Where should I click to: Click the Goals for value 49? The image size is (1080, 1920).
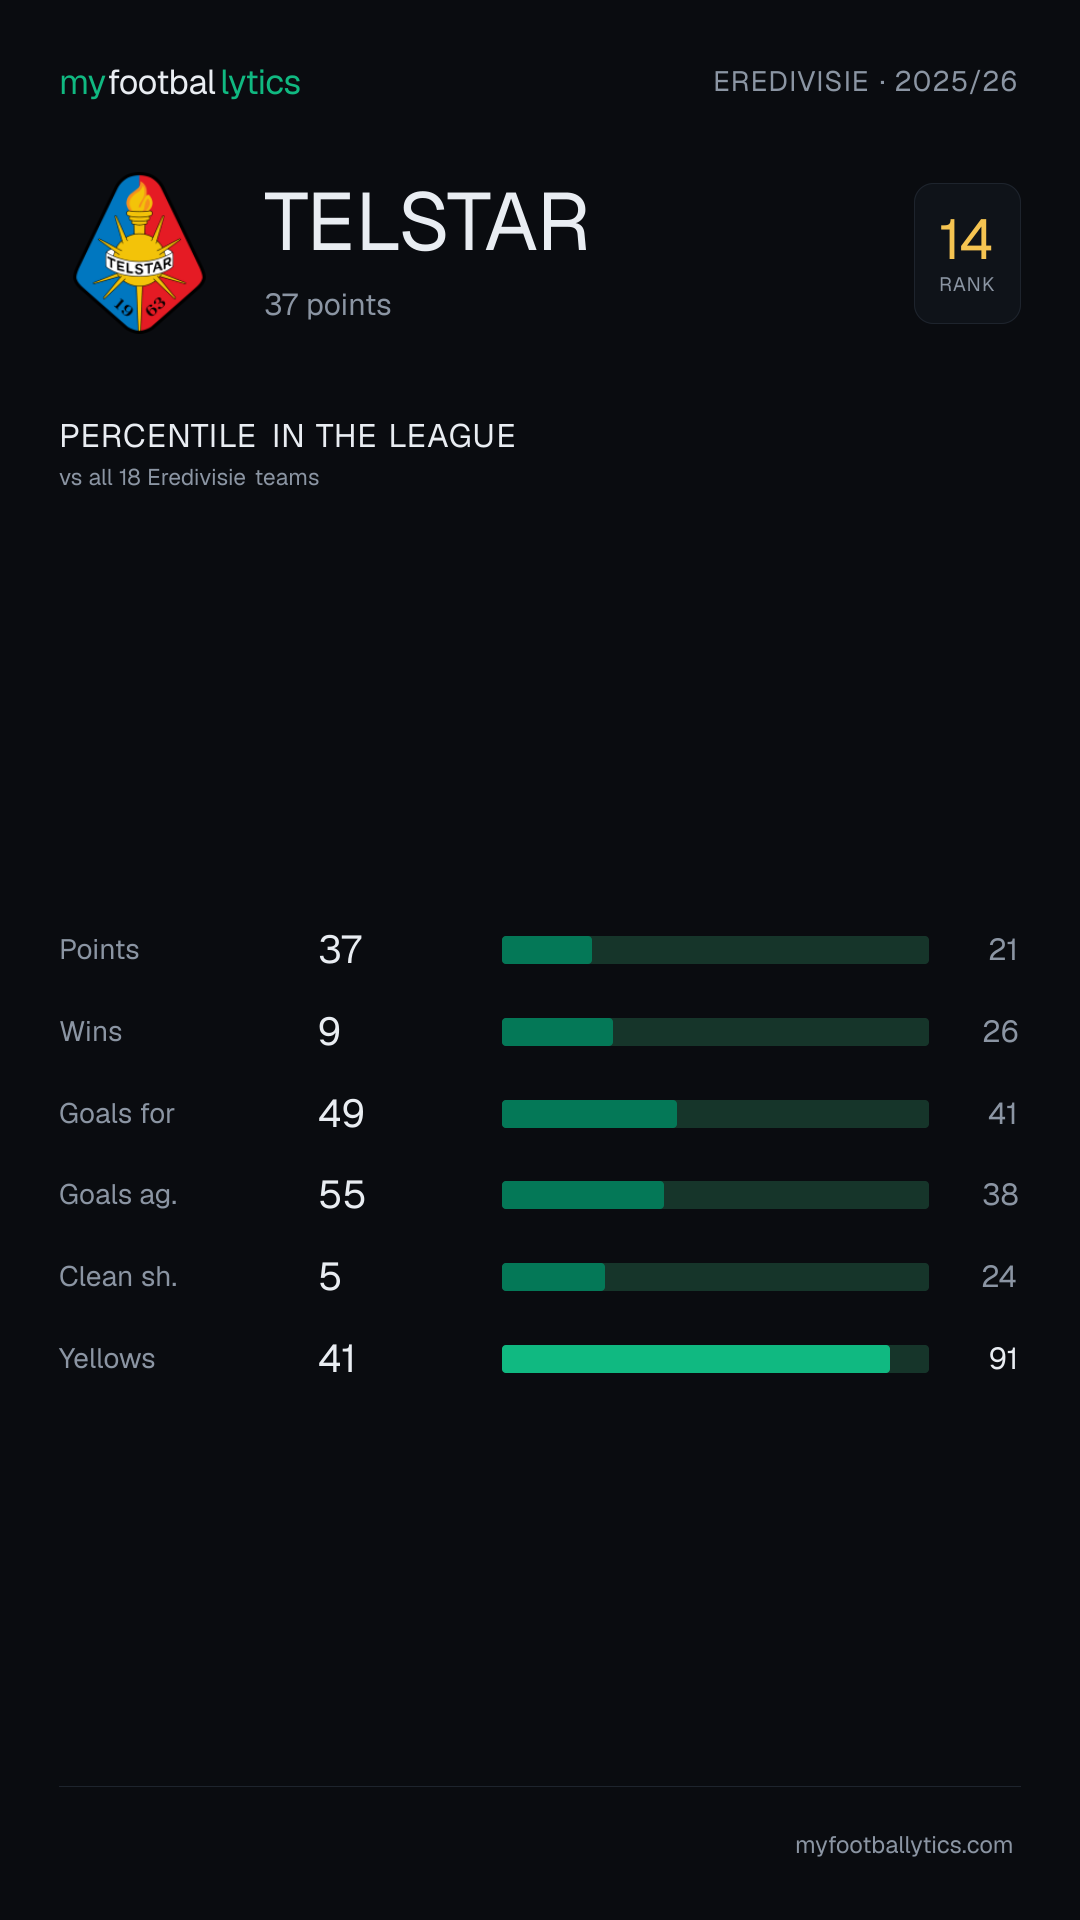(x=341, y=1114)
